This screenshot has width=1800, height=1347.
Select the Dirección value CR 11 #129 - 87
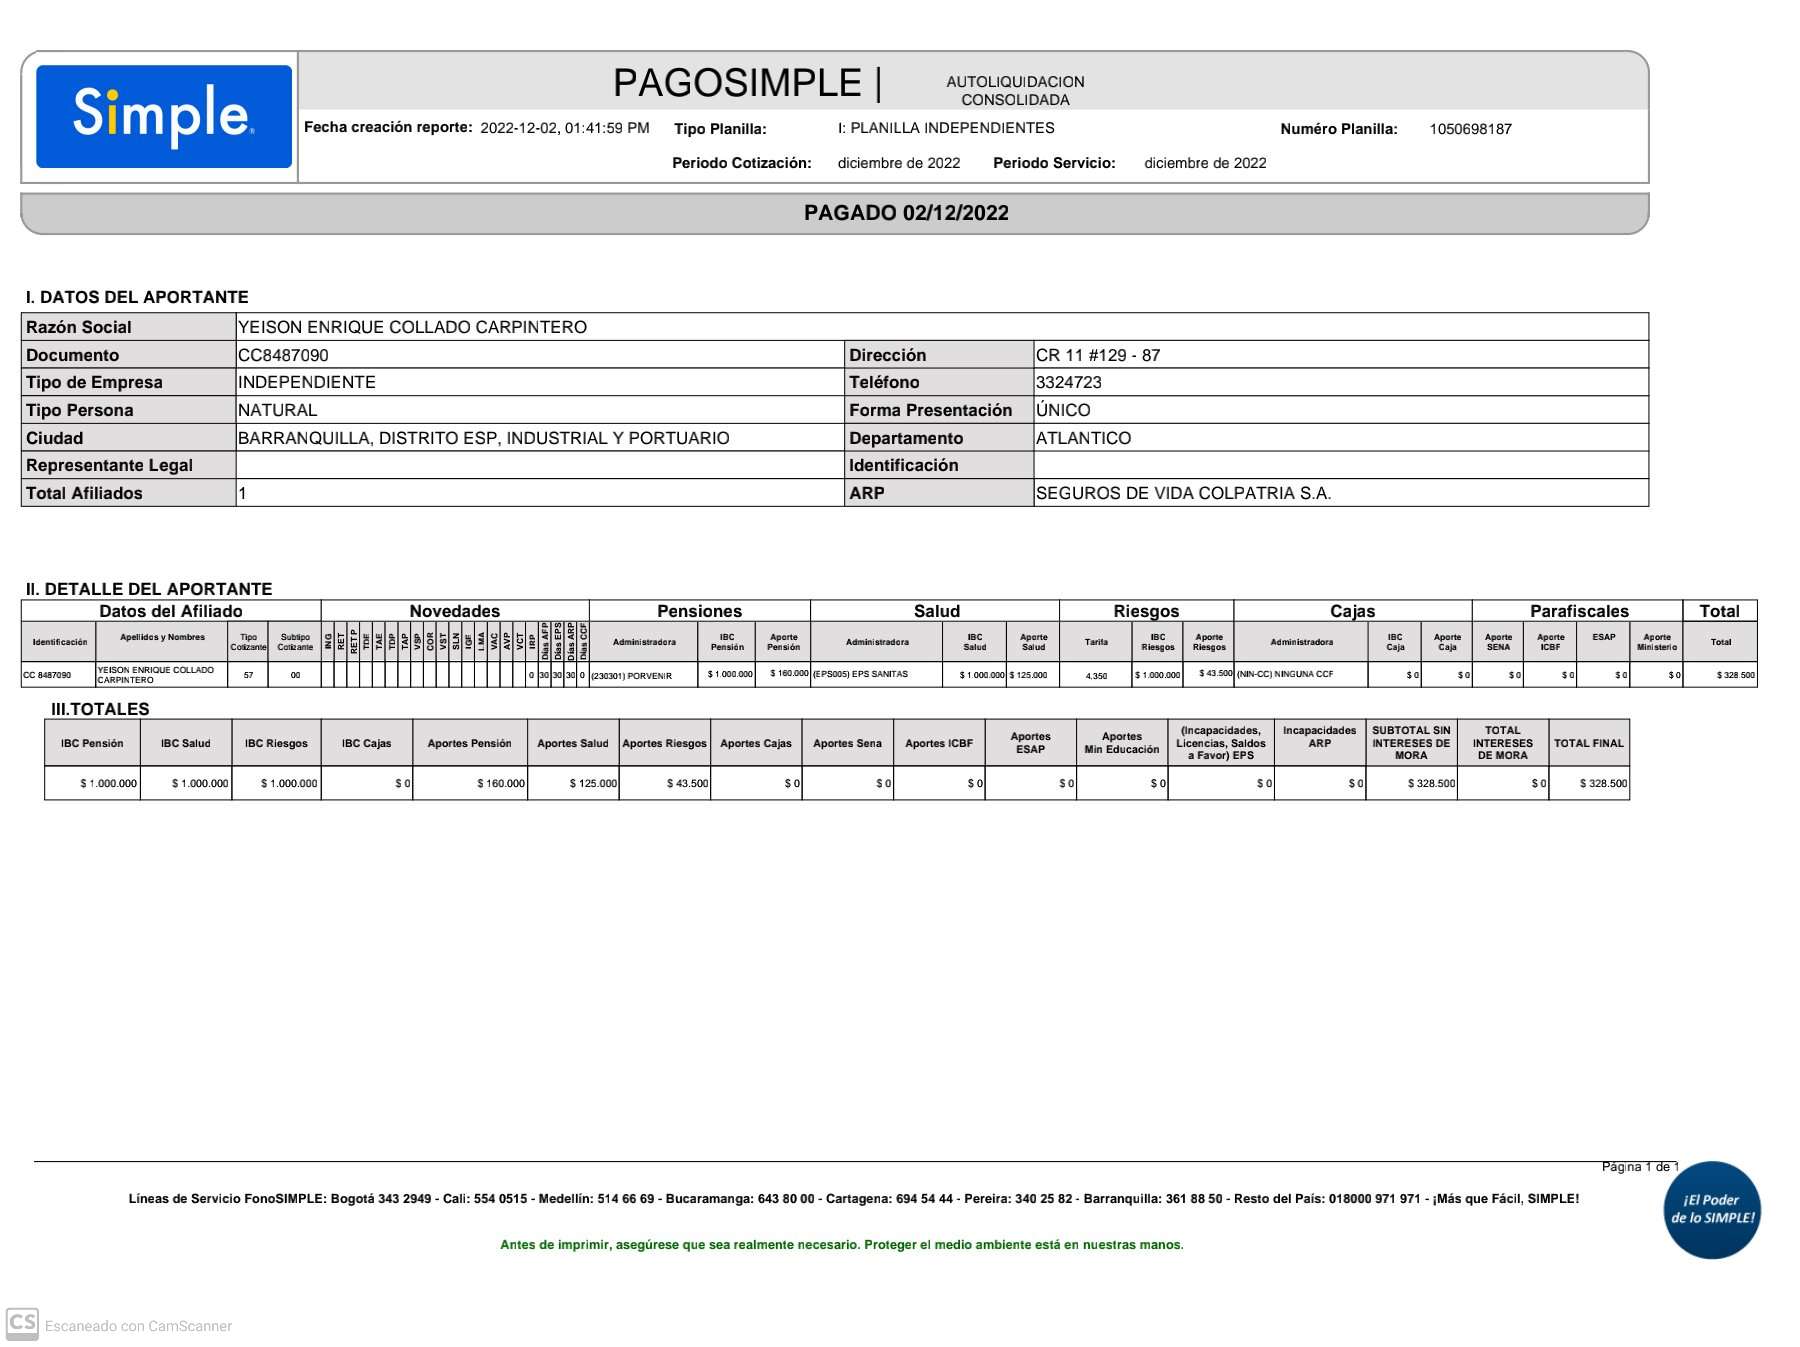(x=1098, y=355)
